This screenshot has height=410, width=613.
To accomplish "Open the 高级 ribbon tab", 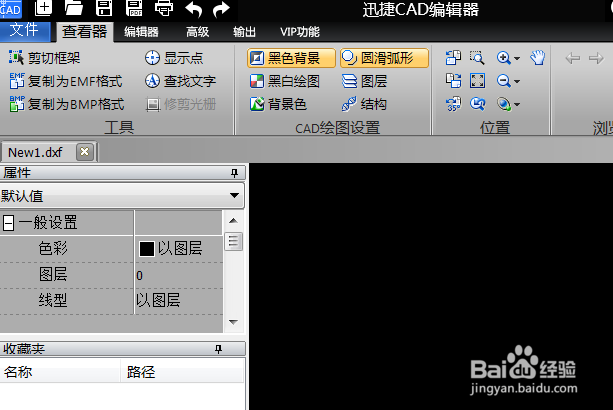I will click(197, 32).
